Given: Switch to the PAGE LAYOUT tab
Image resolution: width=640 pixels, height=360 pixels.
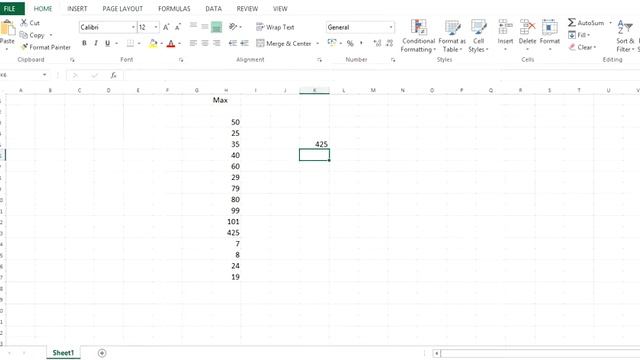Looking at the screenshot, I should click(x=122, y=9).
